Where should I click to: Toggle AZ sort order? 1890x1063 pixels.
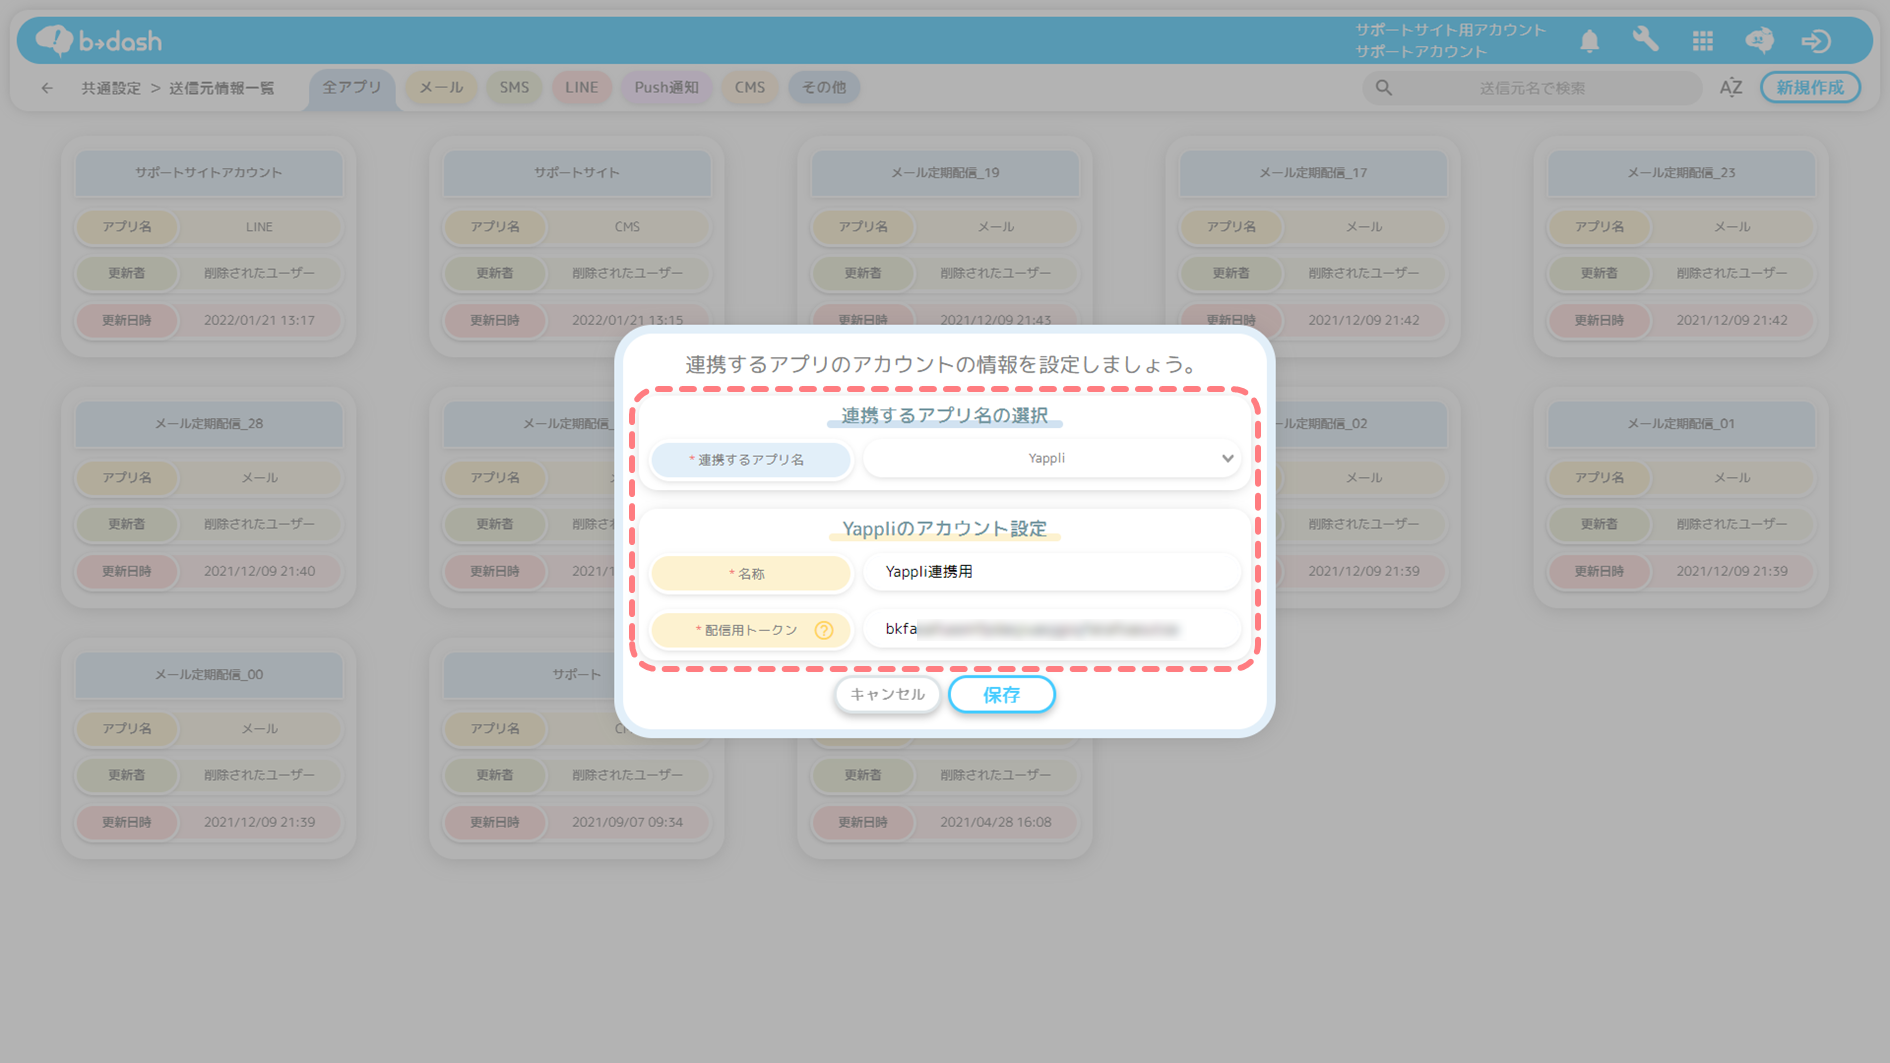pyautogui.click(x=1731, y=88)
